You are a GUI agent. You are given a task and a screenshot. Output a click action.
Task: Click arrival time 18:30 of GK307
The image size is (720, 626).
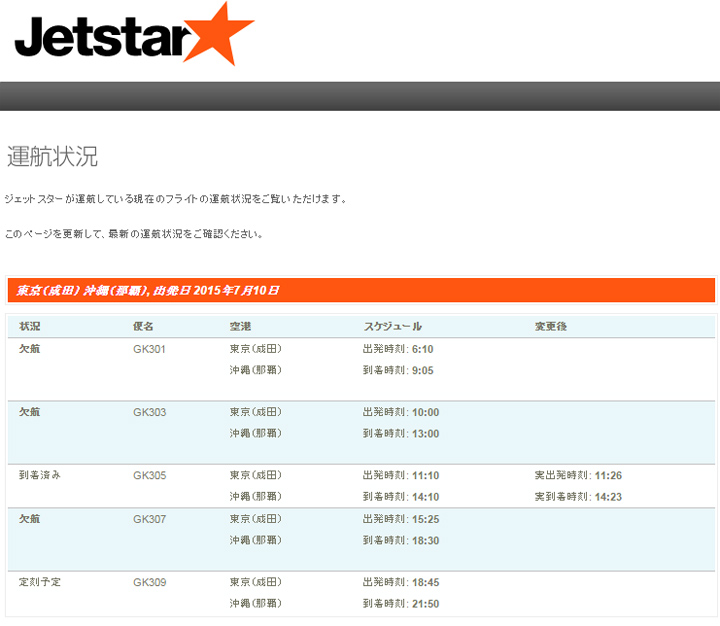click(x=426, y=541)
